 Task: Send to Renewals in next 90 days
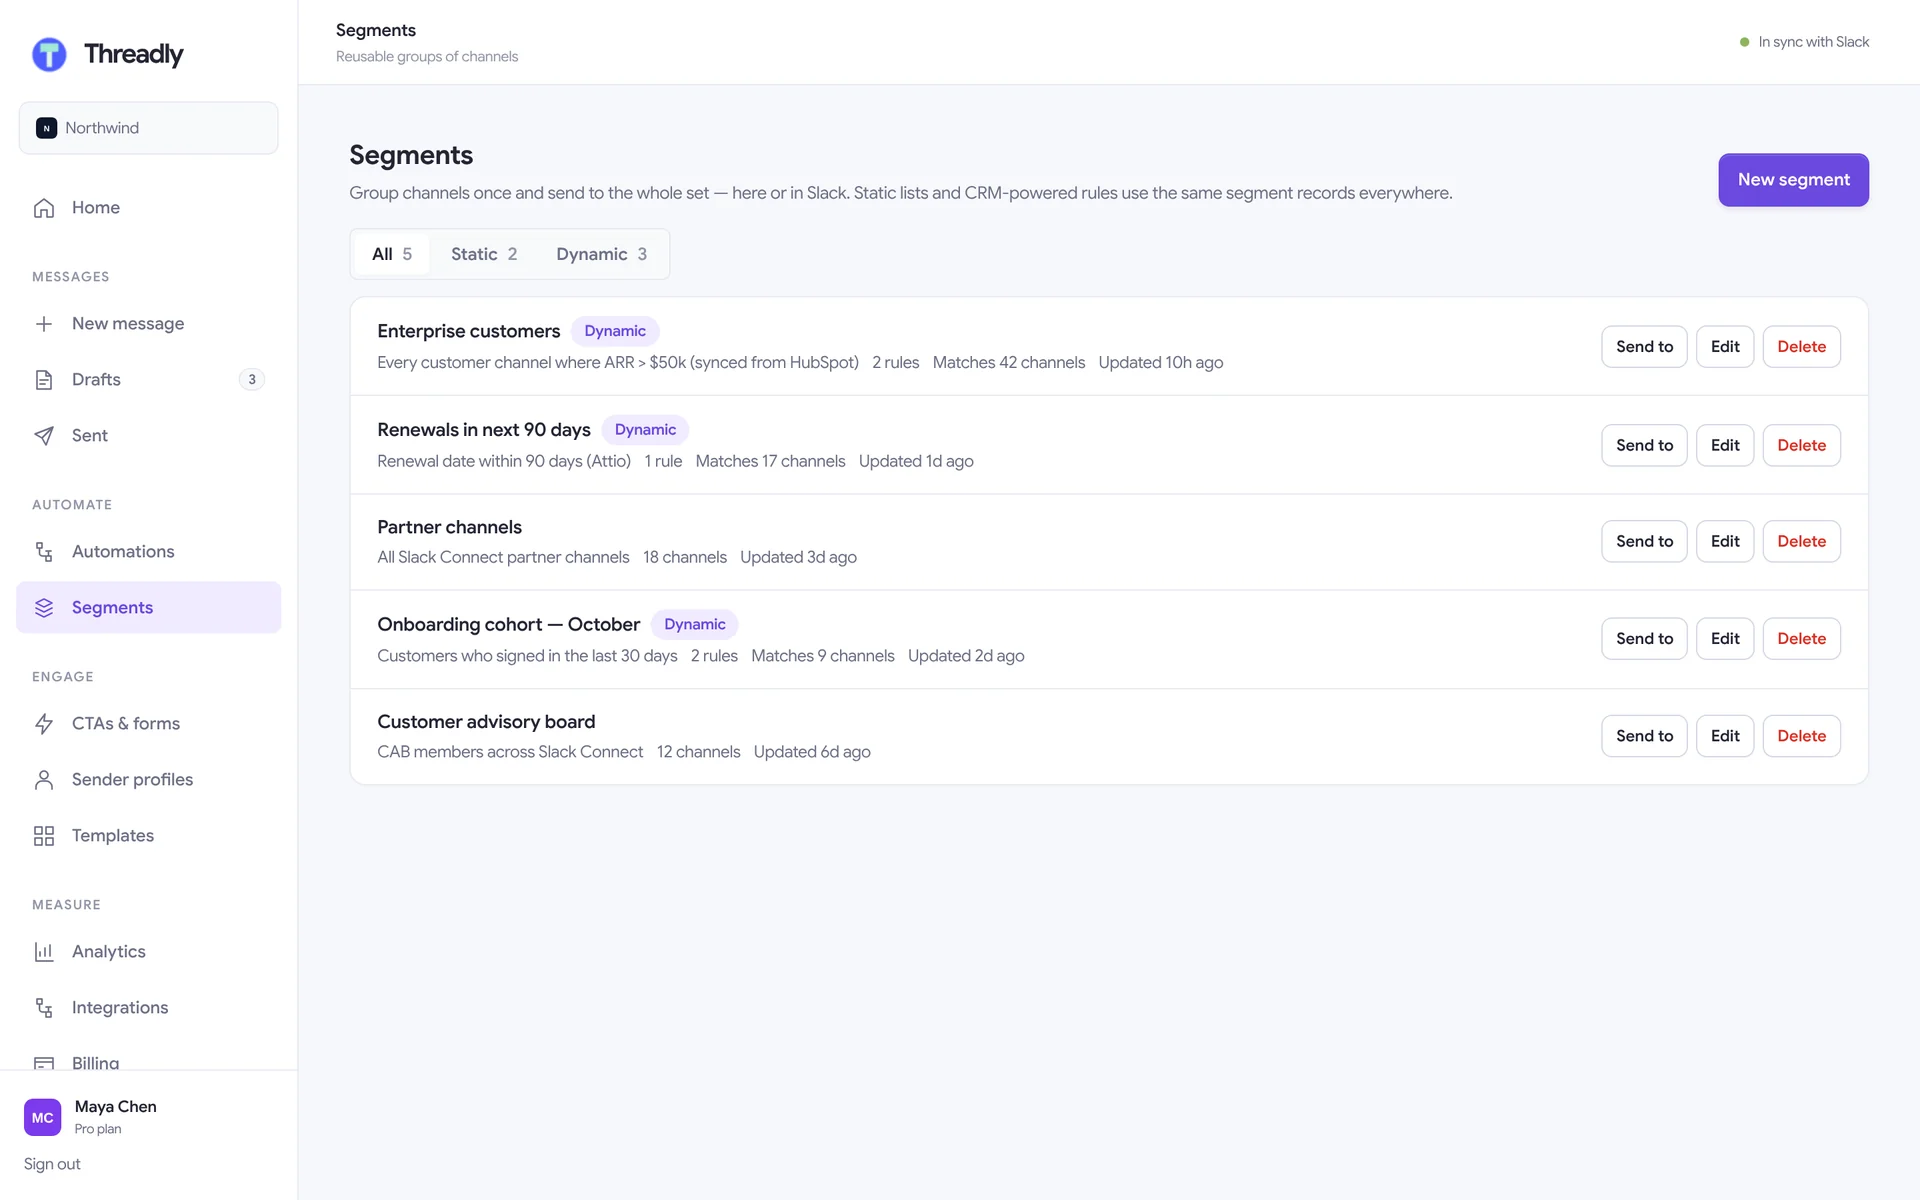(1644, 445)
